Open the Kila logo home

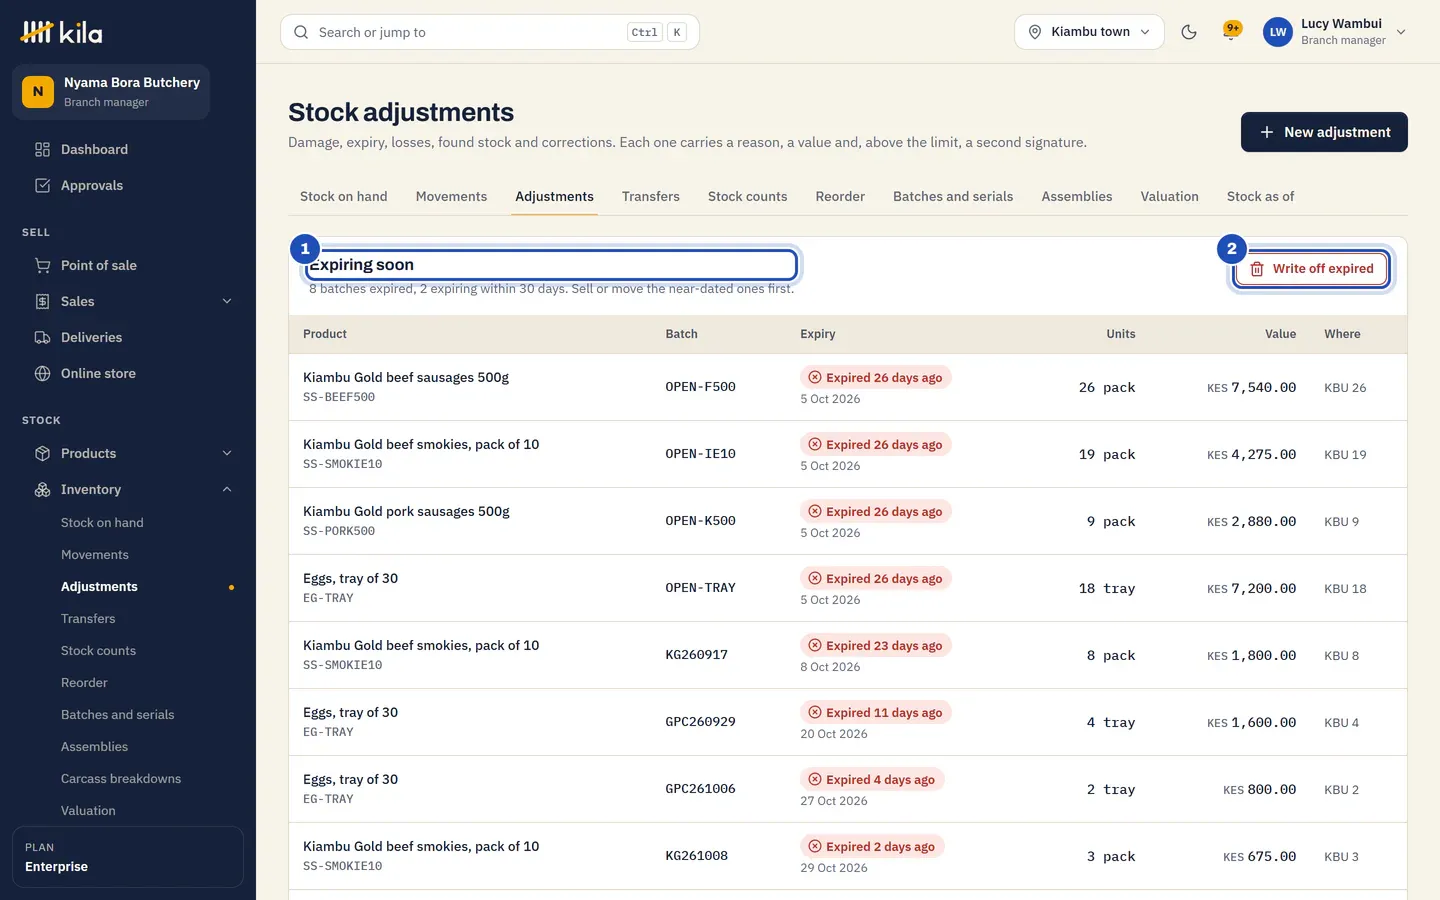point(61,32)
